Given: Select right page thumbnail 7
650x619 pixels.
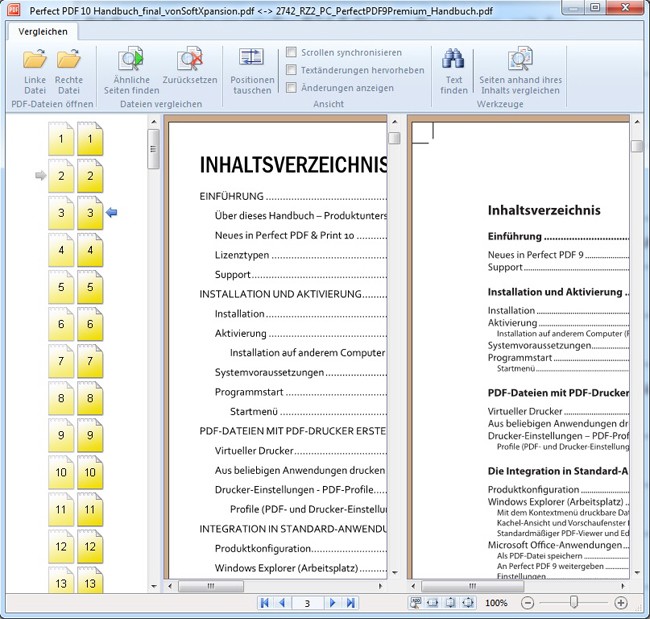Looking at the screenshot, I should [x=90, y=361].
